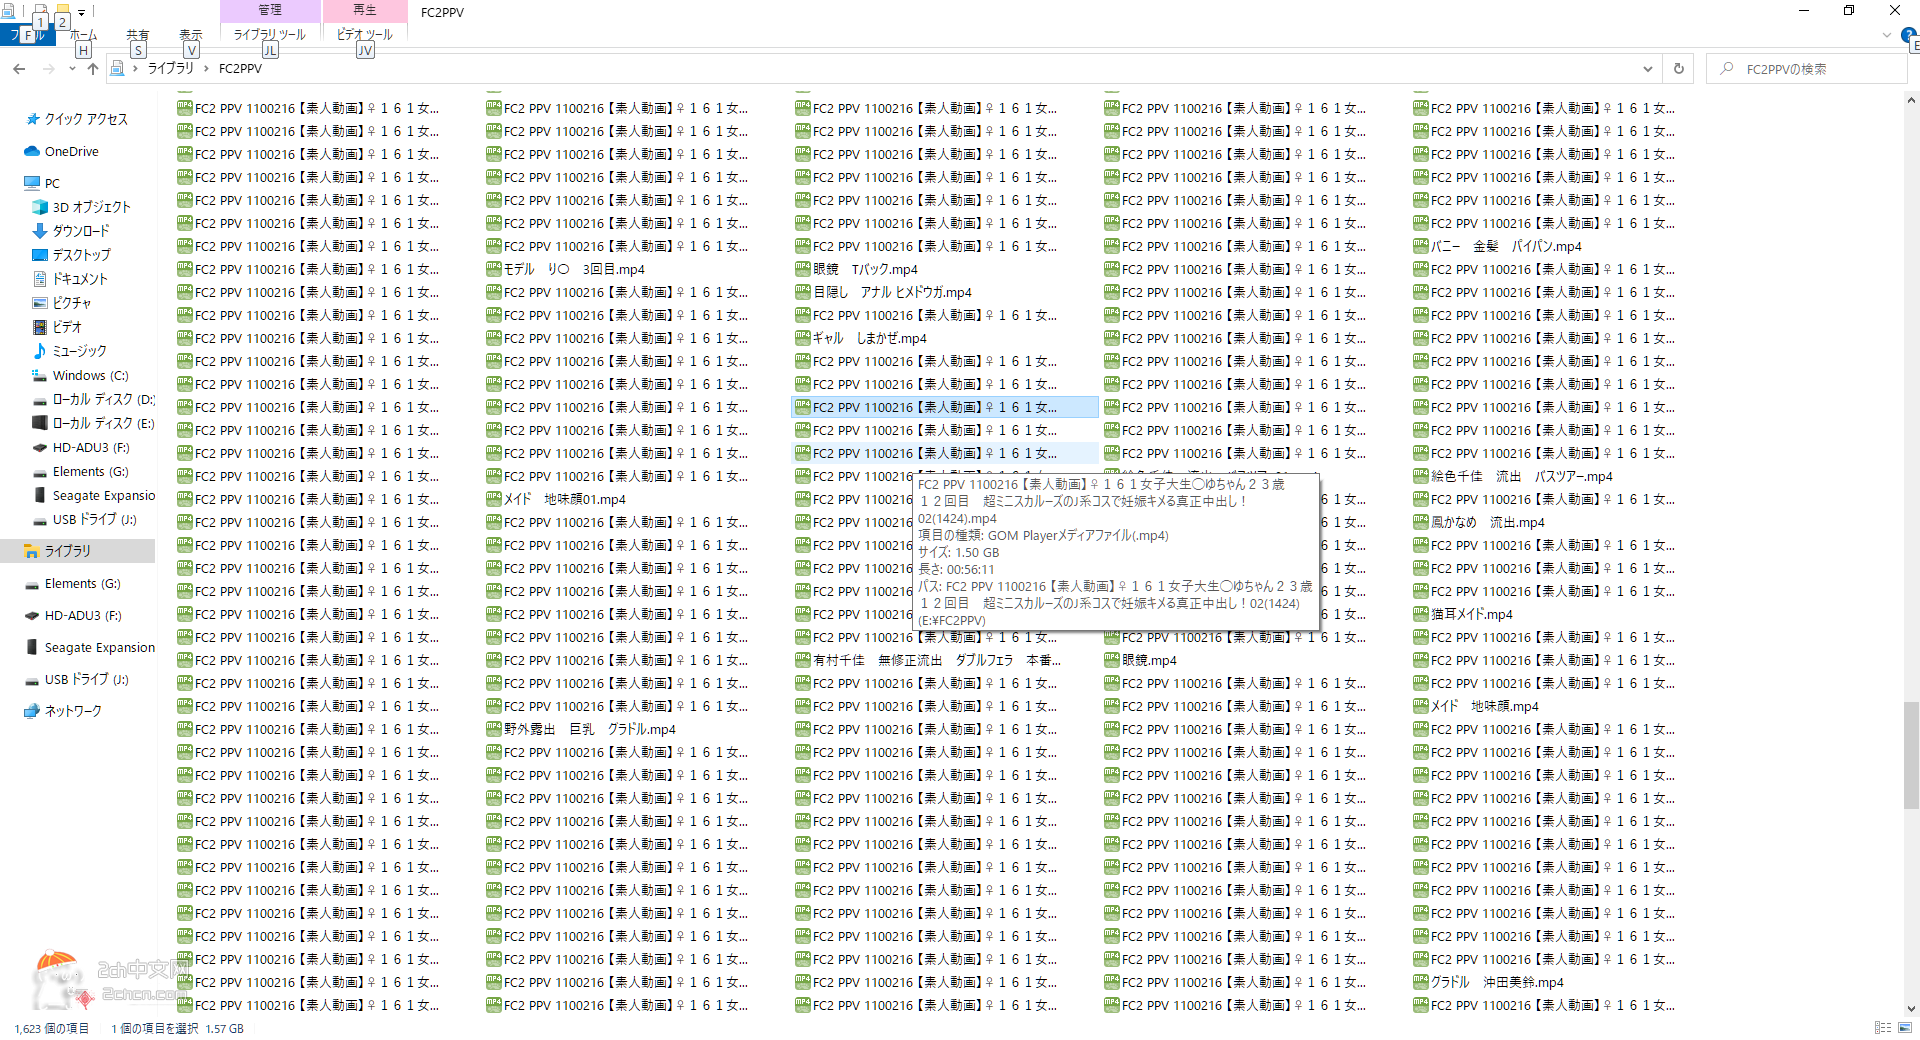
Task: Switch to large thumbnails view in status bar
Action: pos(1905,1028)
